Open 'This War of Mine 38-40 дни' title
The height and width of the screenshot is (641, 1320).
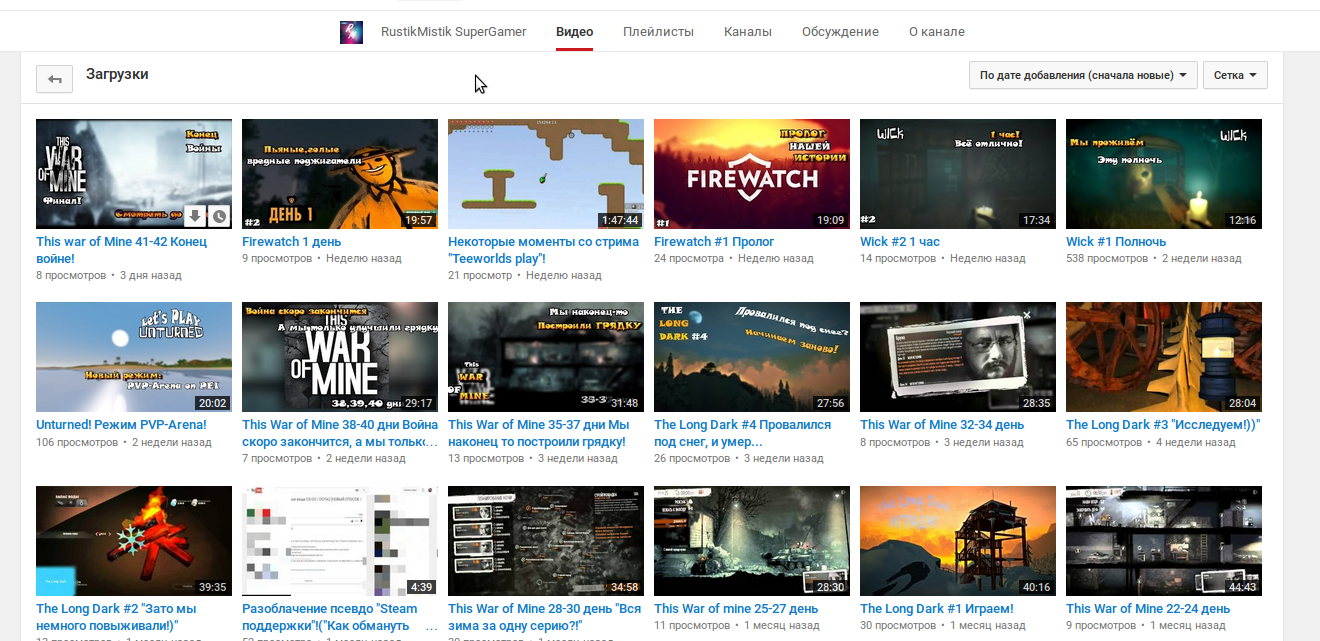pos(340,433)
